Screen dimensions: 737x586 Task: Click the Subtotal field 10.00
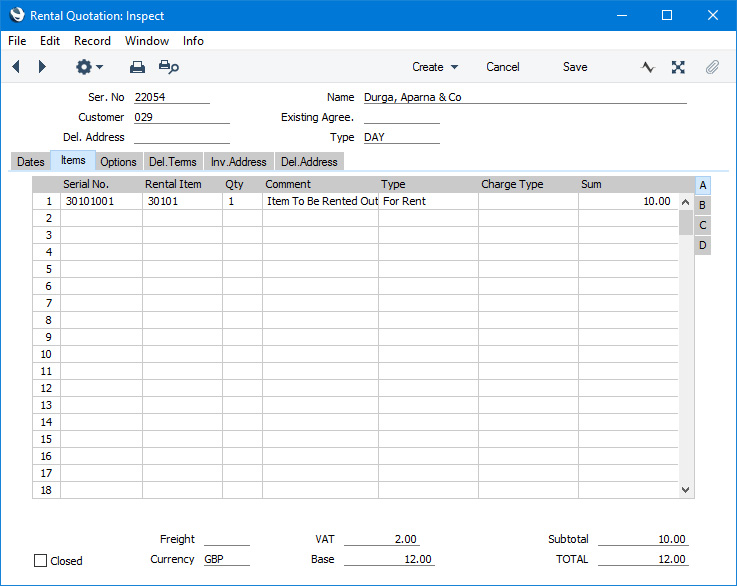pyautogui.click(x=643, y=539)
